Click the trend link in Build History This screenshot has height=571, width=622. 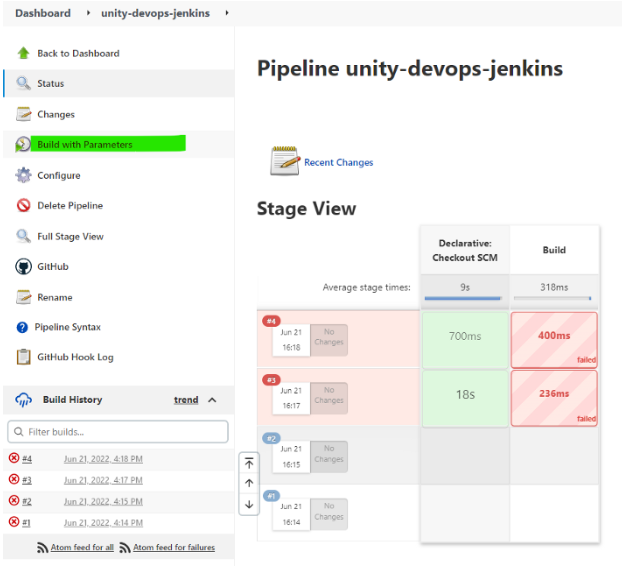click(186, 400)
